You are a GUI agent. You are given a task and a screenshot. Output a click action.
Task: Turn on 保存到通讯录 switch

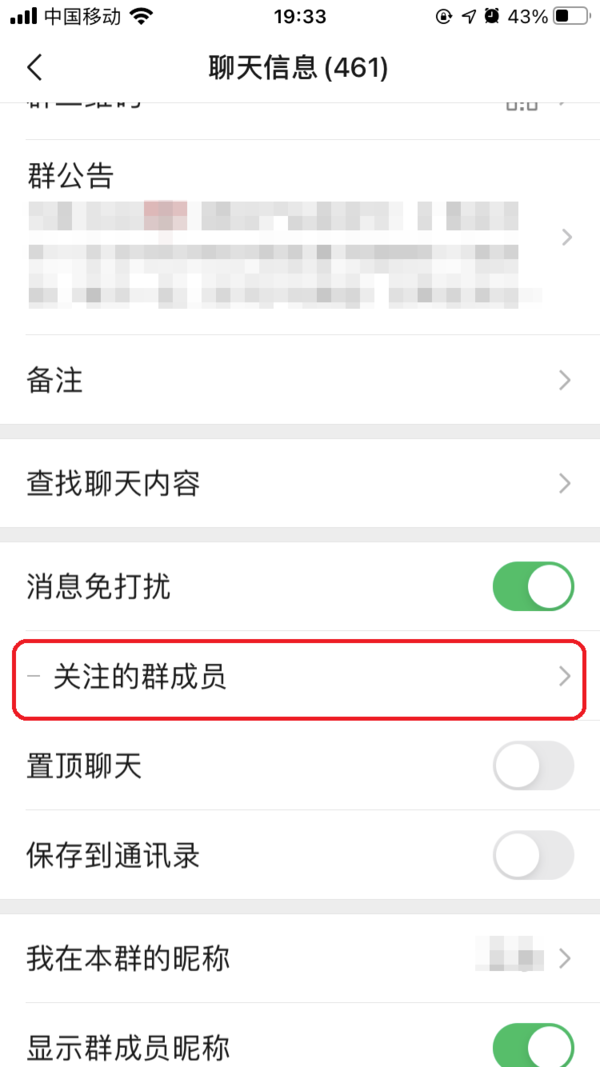[533, 855]
